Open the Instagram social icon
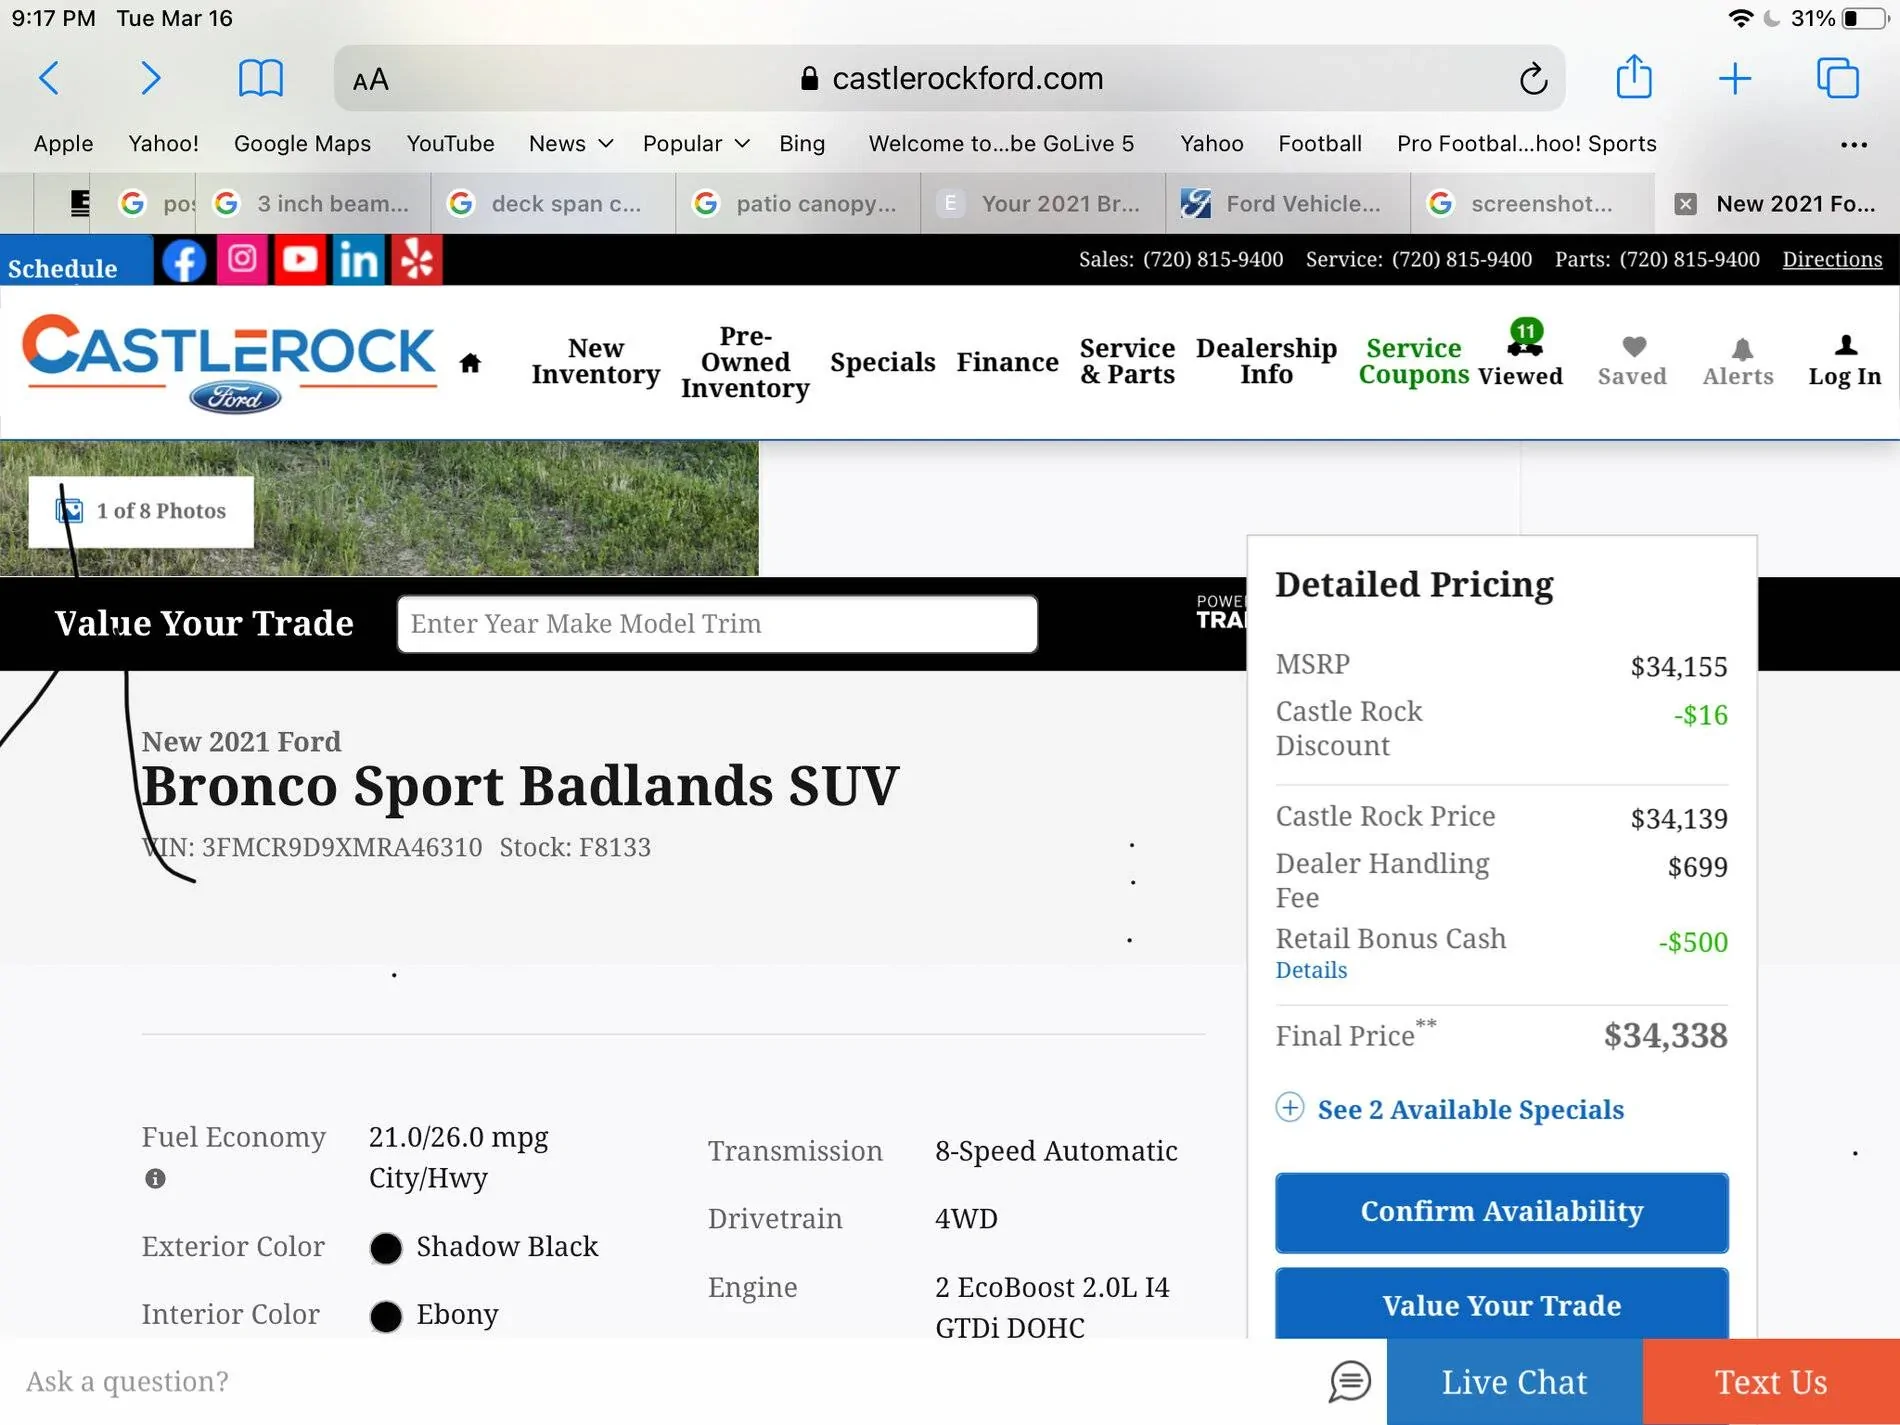 click(x=242, y=260)
